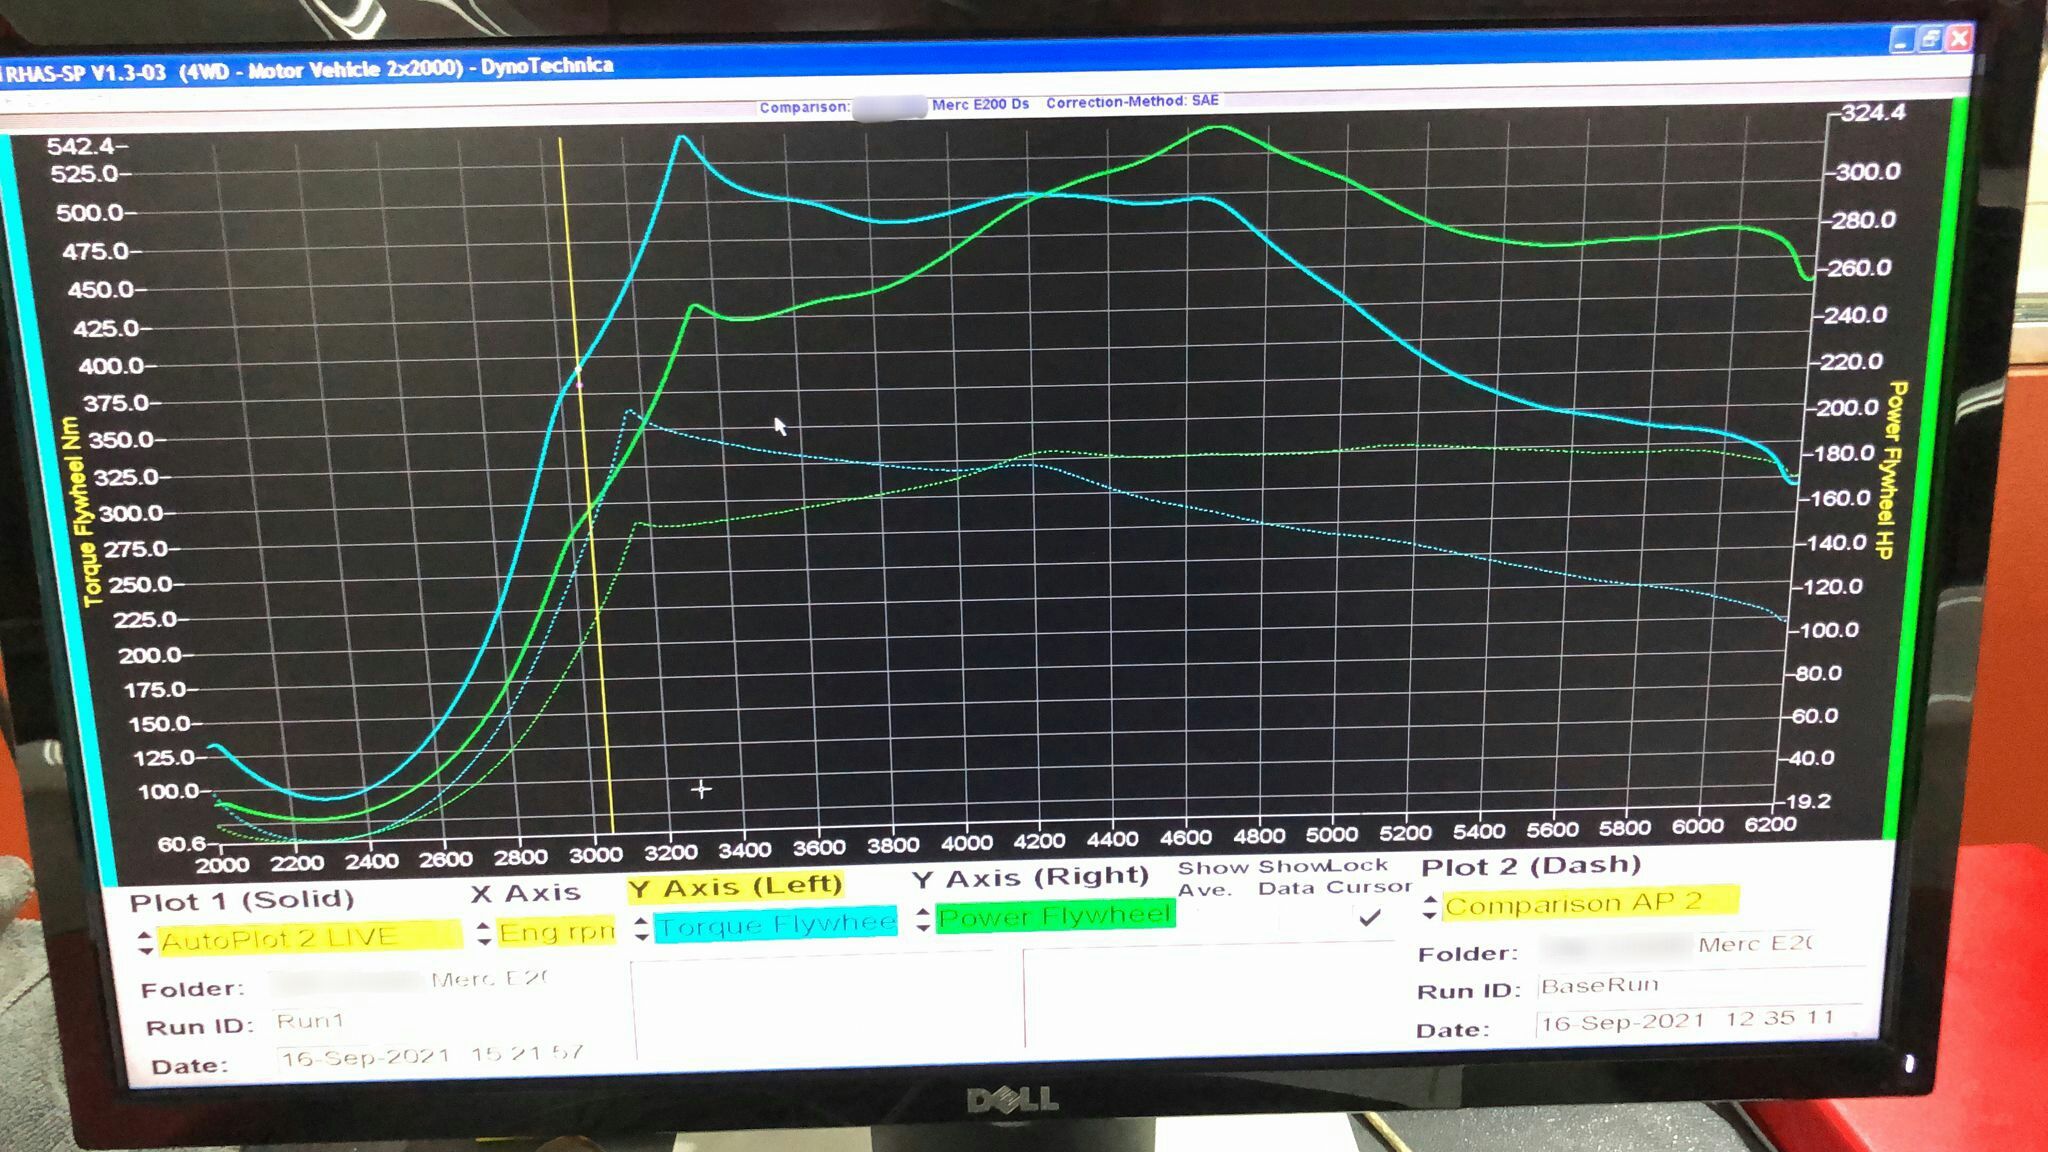Select the Comparison AP 2 field
The width and height of the screenshot is (2048, 1152).
[x=1590, y=902]
